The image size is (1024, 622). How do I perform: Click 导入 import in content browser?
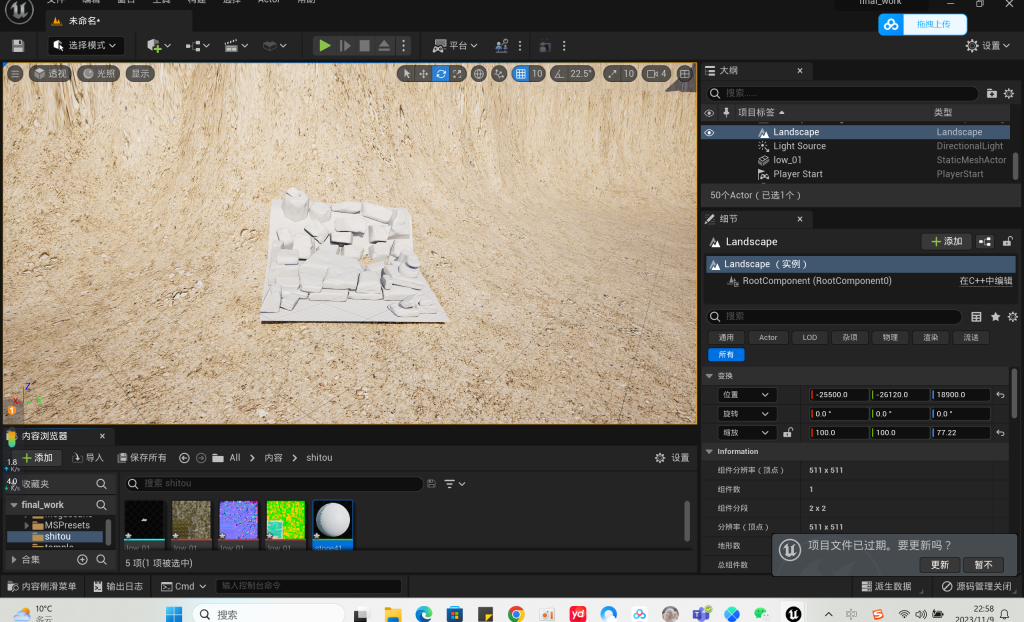(x=88, y=458)
